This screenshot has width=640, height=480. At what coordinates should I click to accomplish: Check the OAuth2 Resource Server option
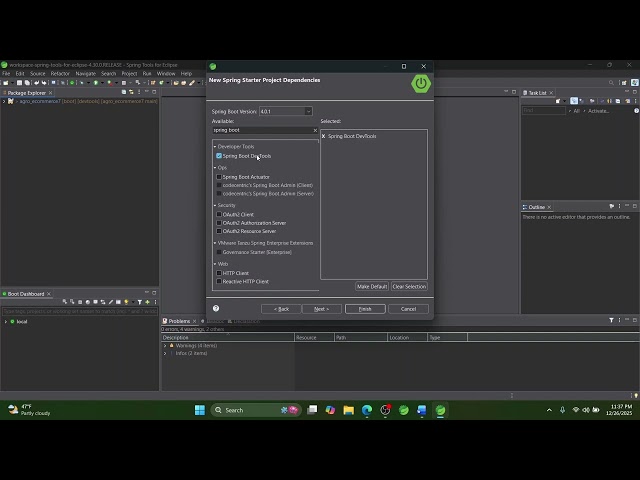coord(219,231)
